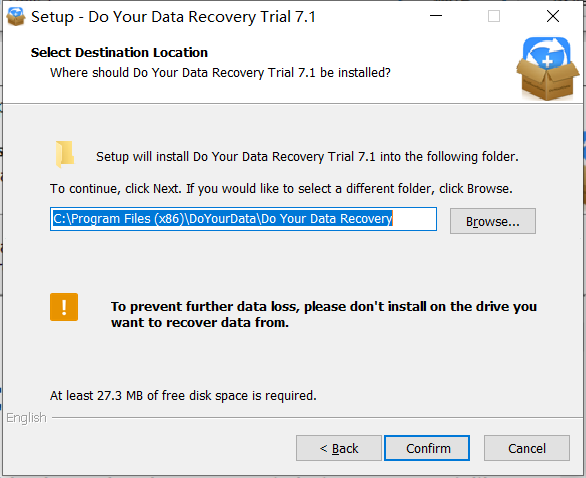Screen dimensions: 586x478
Task: Confirm the destination folder
Action: coord(427,448)
